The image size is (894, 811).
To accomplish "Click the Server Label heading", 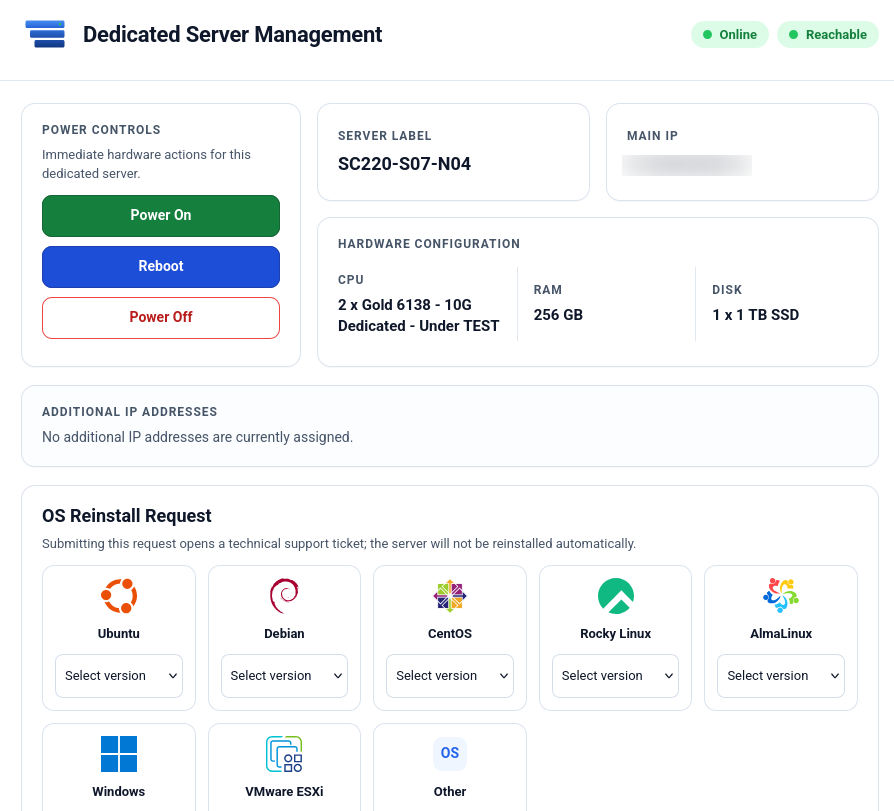I will tap(384, 136).
